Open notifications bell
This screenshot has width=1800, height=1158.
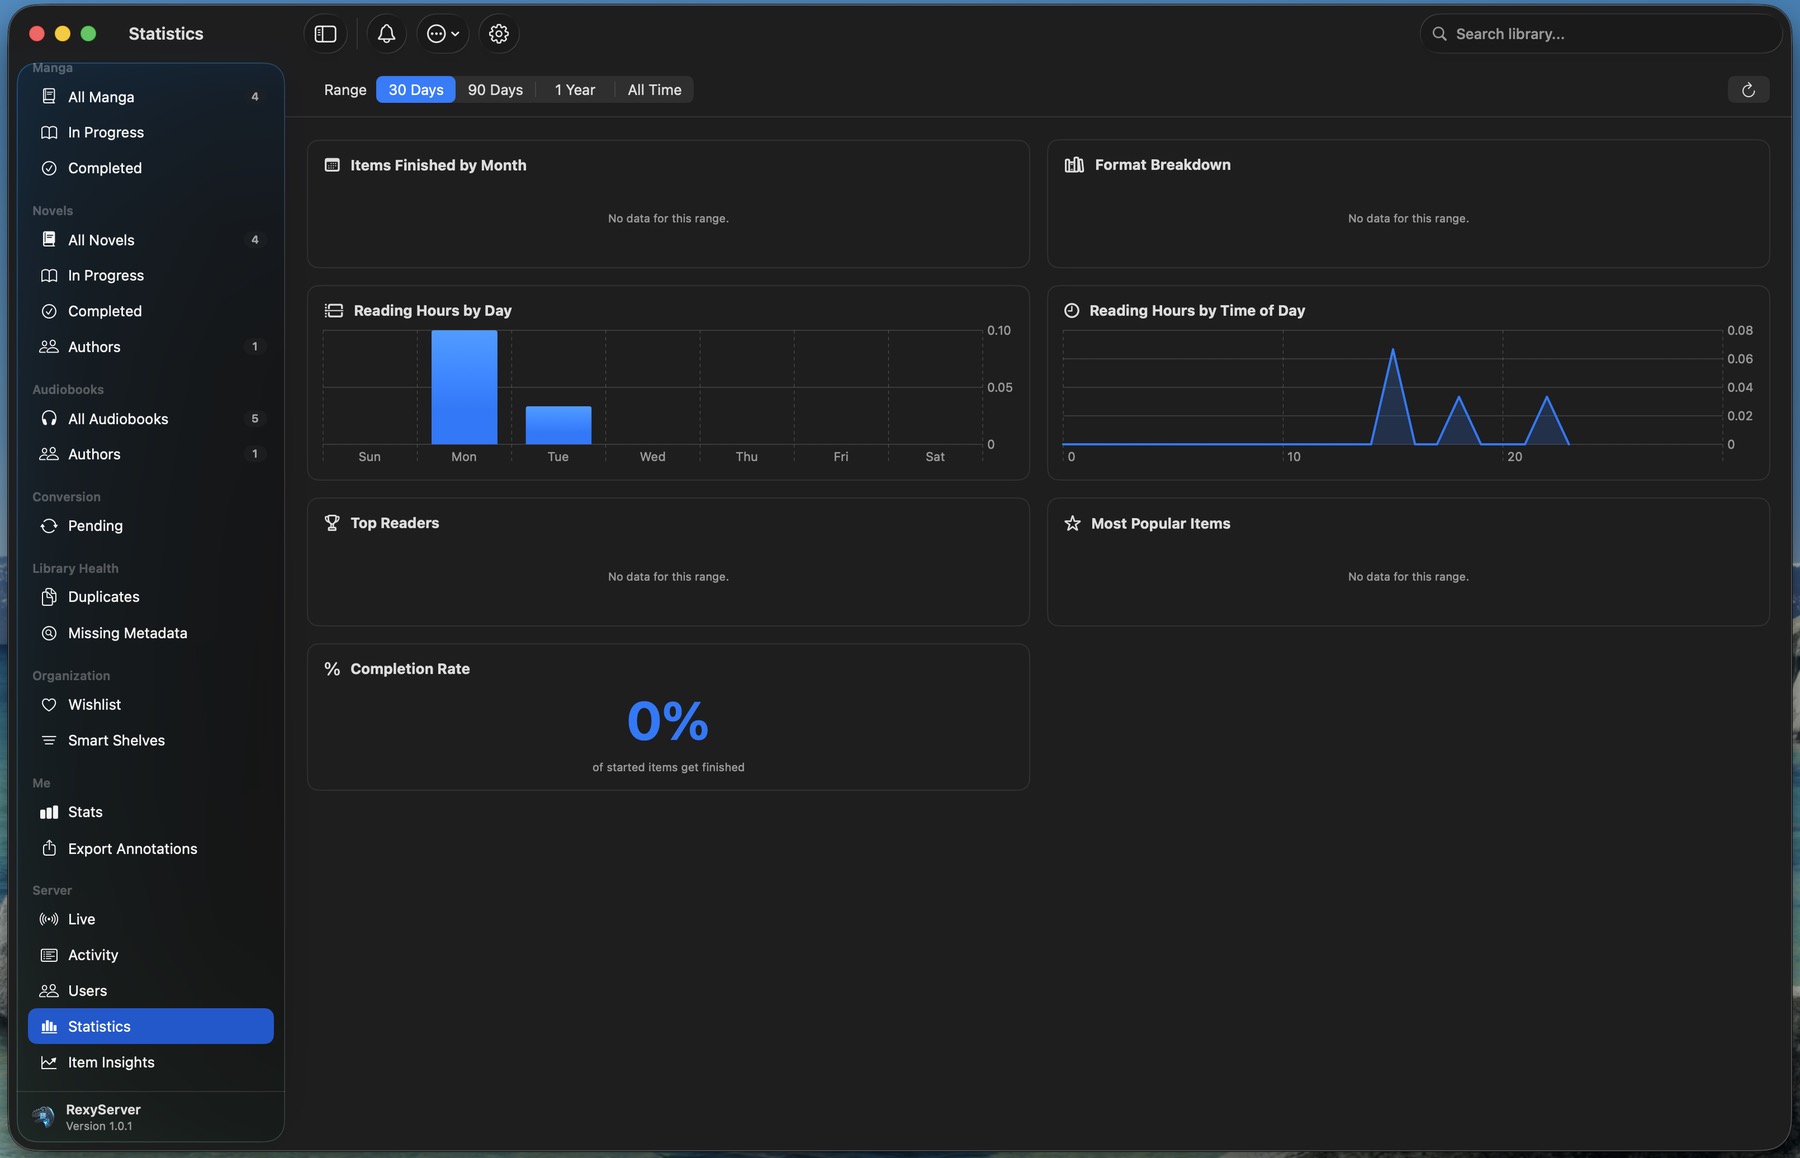coord(386,34)
